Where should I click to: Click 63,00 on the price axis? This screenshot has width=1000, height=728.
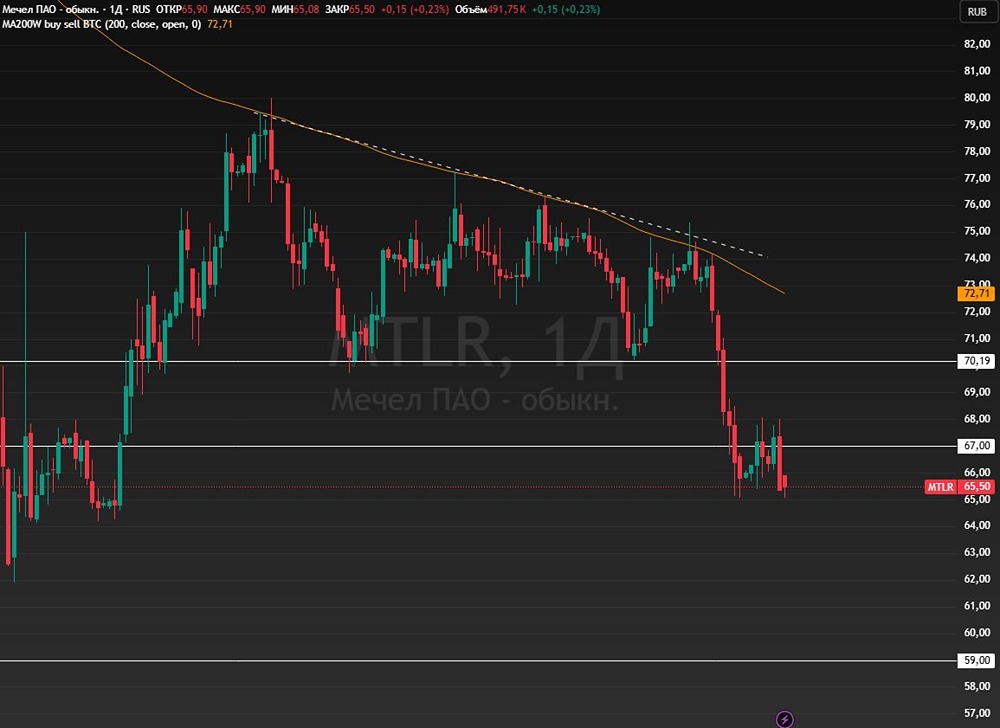point(977,552)
